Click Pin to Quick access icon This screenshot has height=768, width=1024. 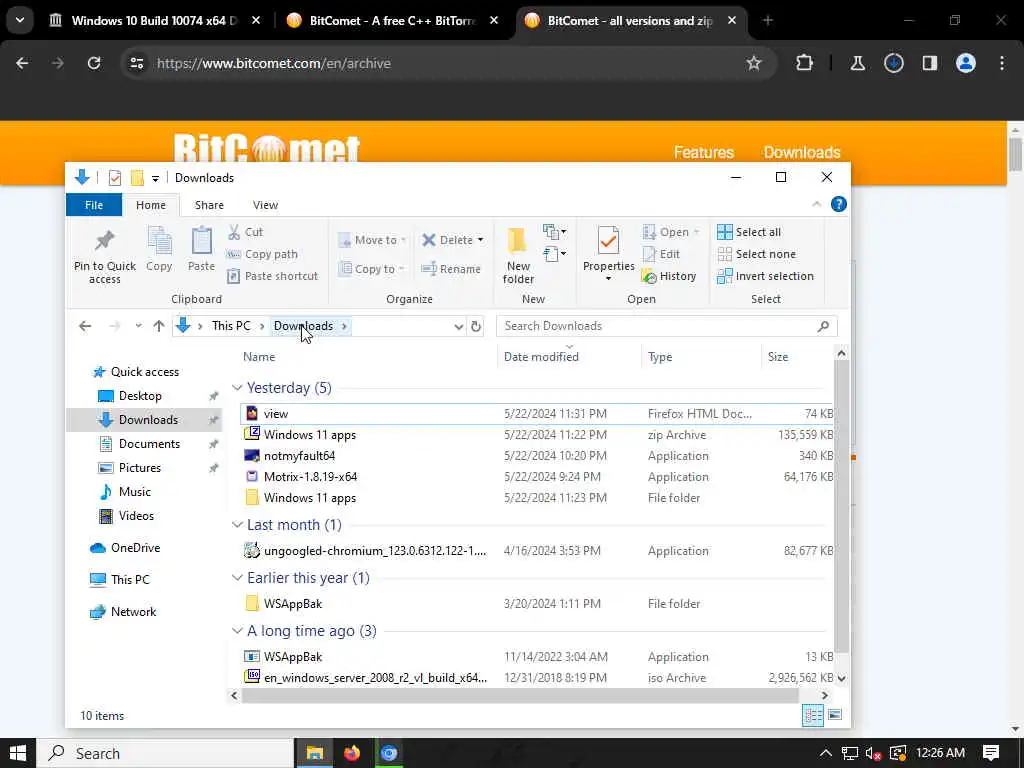click(104, 257)
